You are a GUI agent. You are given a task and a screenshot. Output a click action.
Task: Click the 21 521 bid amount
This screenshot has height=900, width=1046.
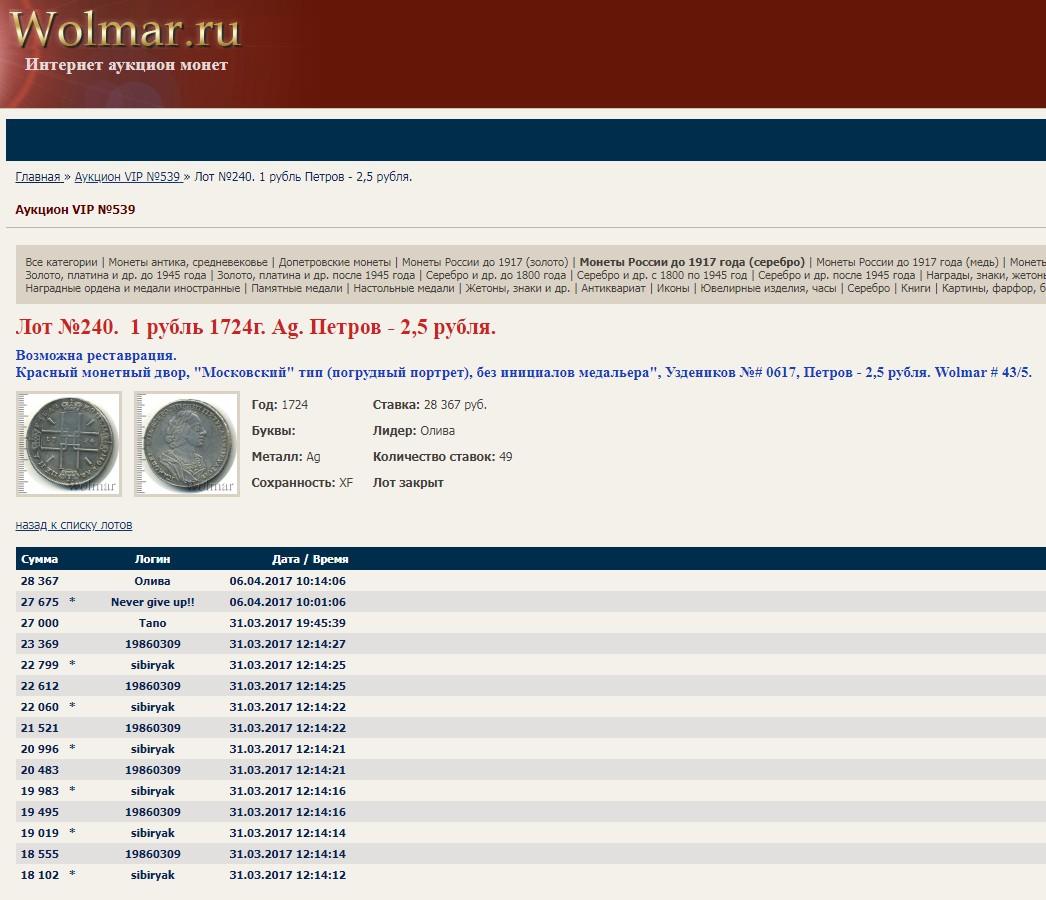[x=39, y=728]
